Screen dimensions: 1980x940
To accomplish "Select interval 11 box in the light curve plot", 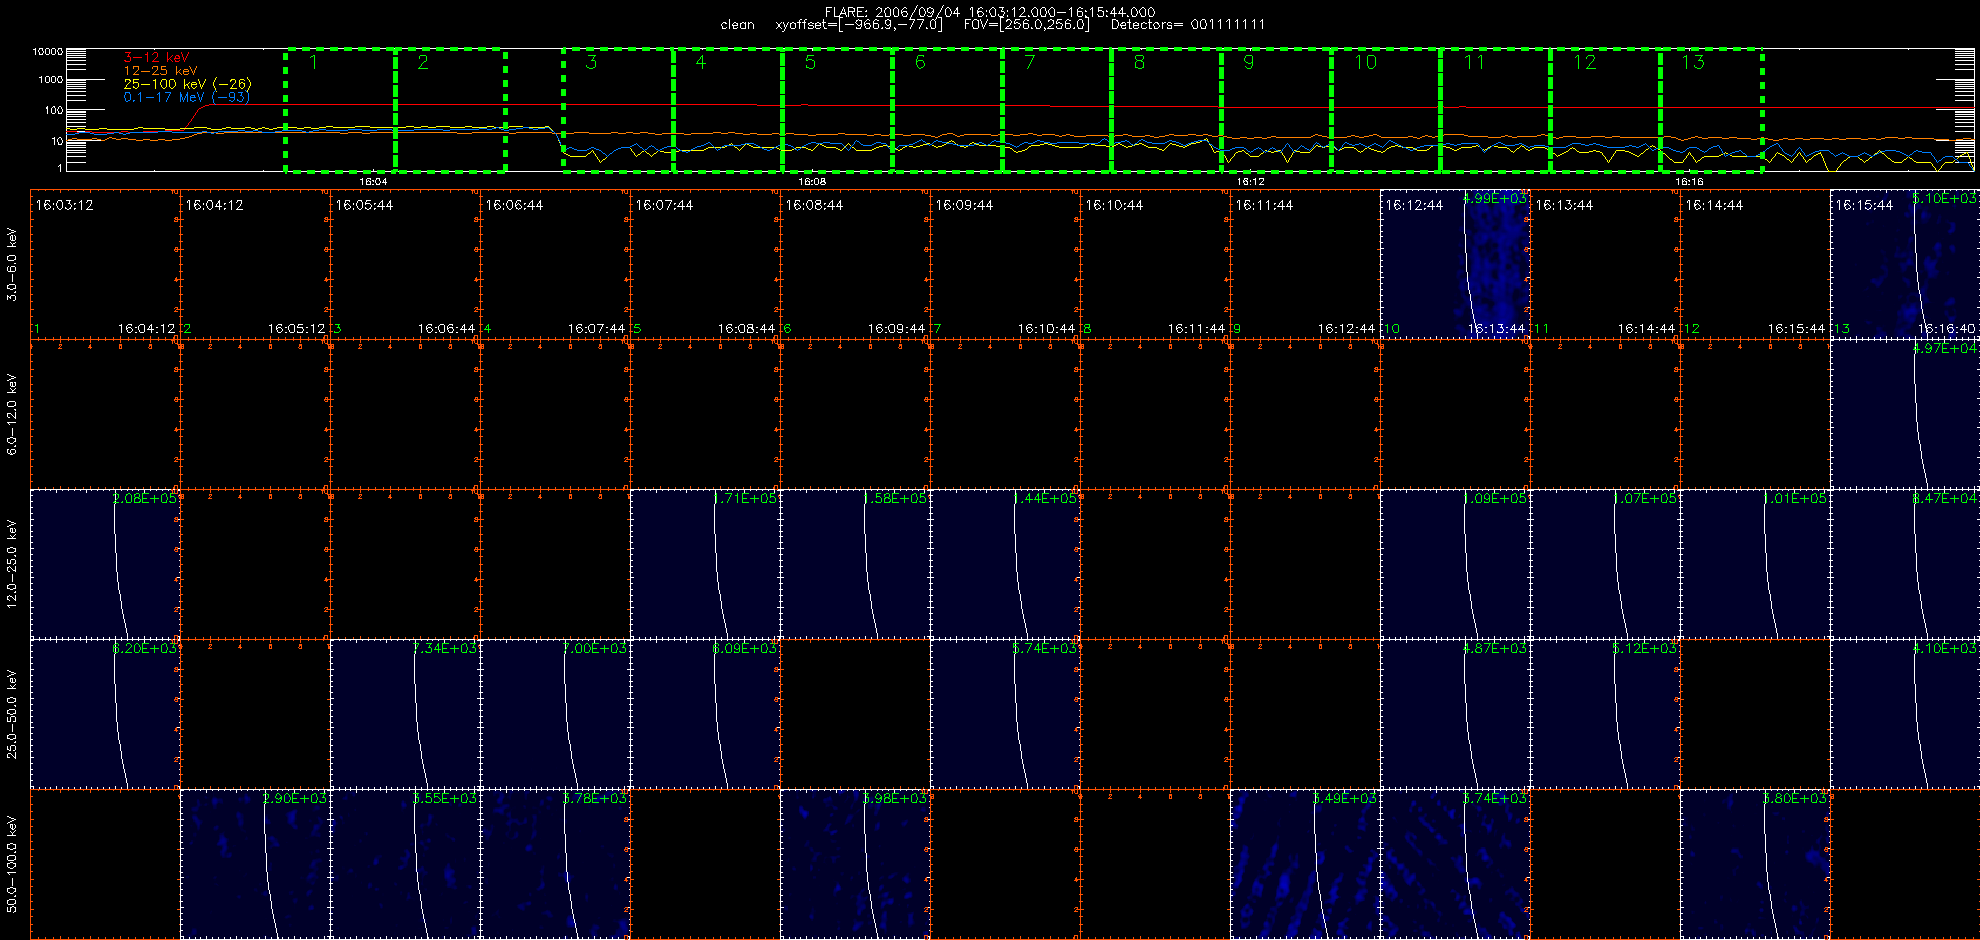I will 1496,109.
